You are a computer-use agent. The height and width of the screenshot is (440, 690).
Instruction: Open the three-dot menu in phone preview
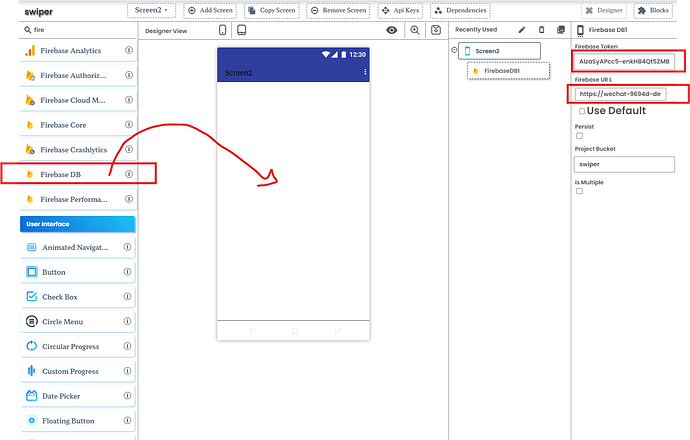click(365, 72)
